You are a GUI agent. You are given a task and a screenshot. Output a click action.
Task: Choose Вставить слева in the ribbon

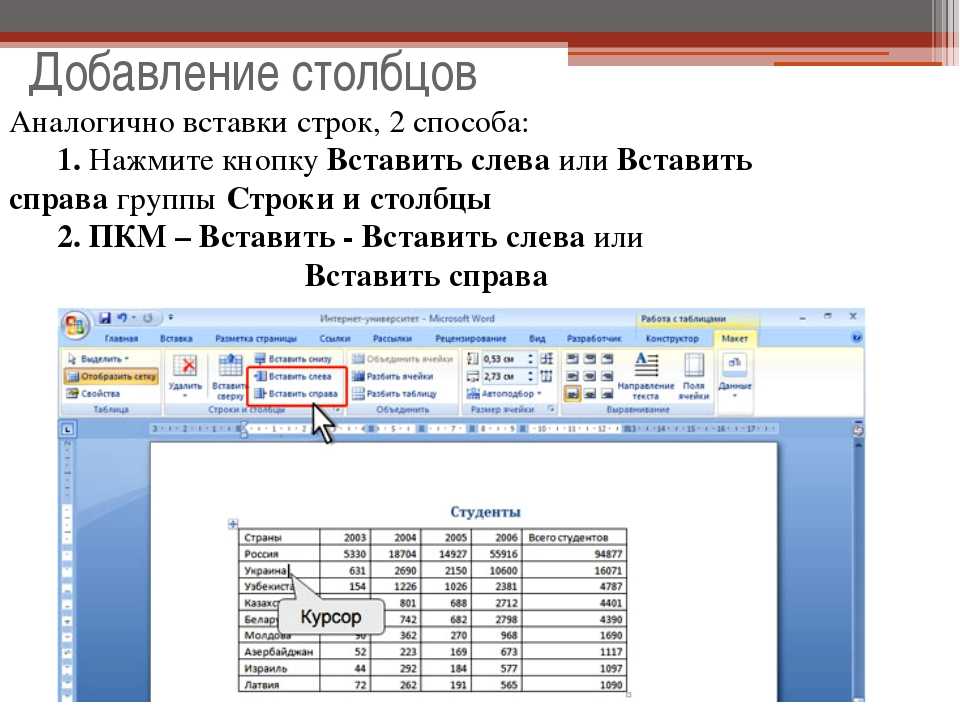coord(293,376)
